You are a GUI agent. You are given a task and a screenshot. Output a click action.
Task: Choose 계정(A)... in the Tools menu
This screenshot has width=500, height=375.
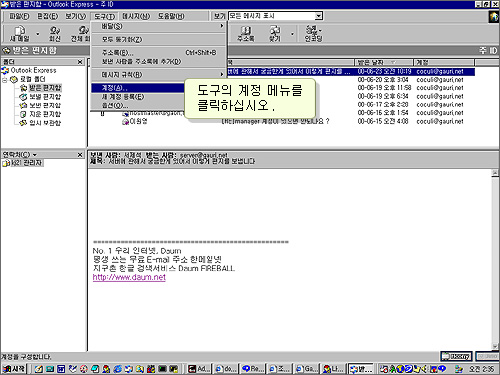pyautogui.click(x=138, y=88)
